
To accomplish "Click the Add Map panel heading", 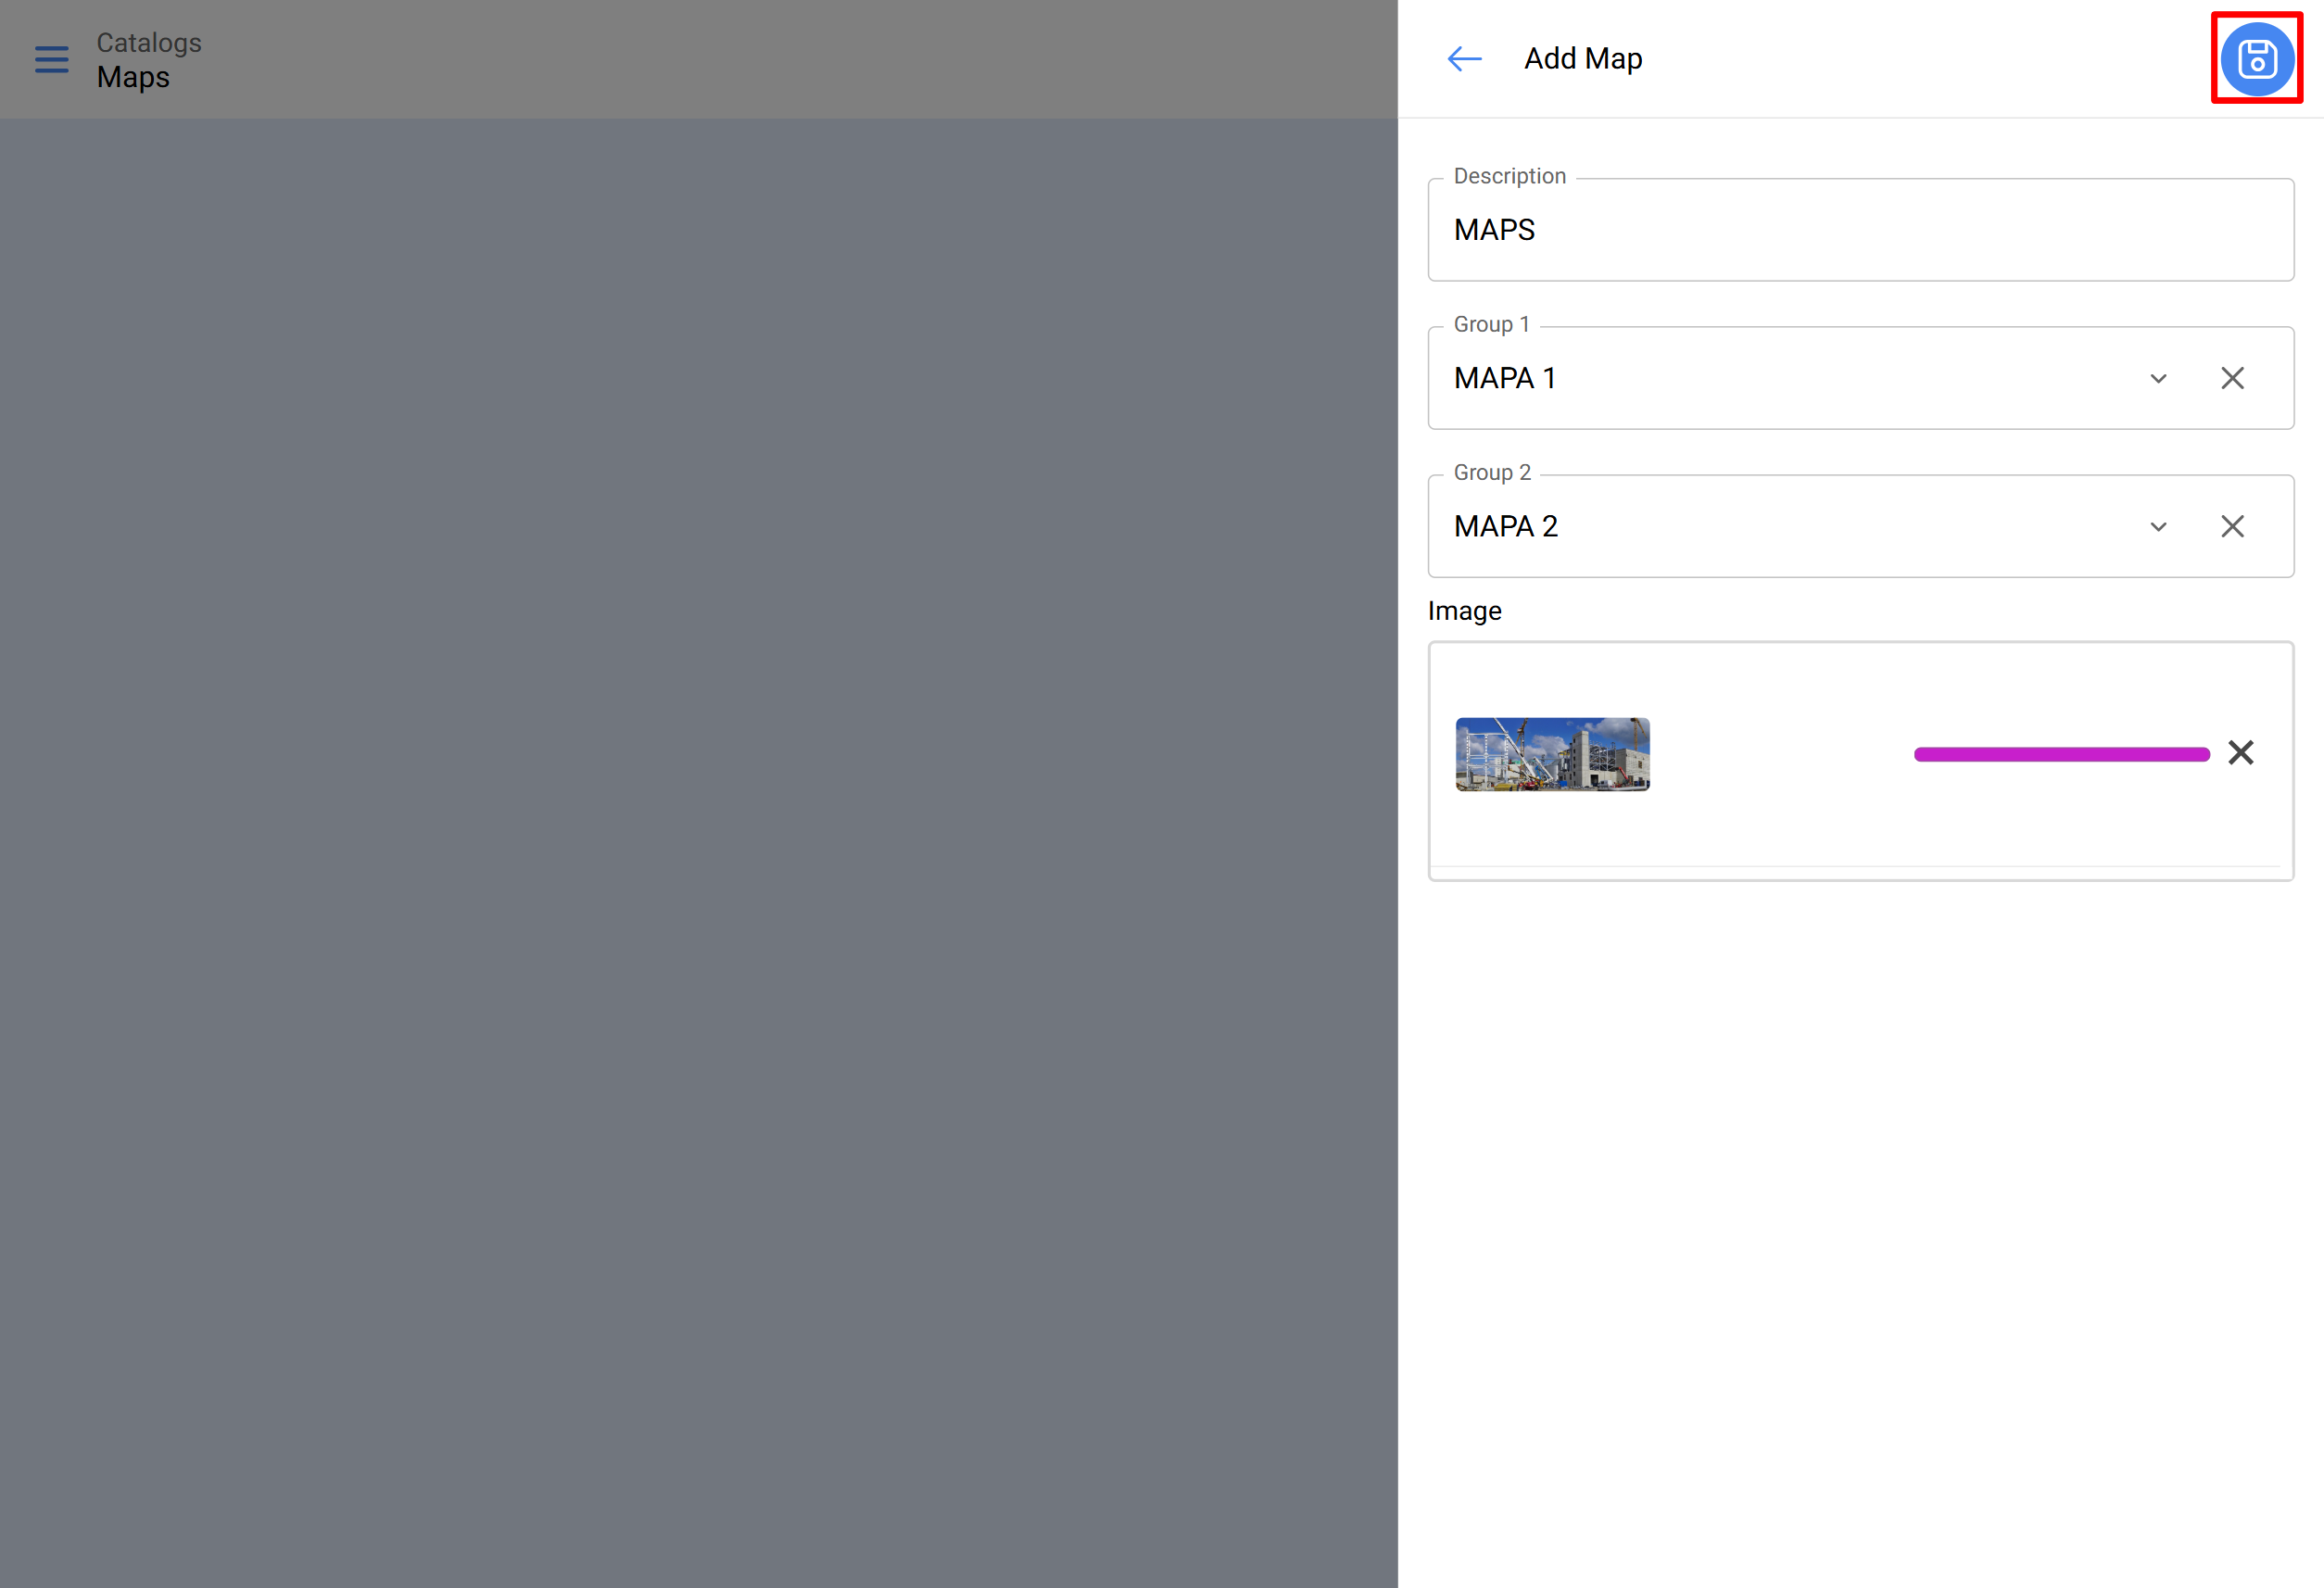I will point(1582,59).
